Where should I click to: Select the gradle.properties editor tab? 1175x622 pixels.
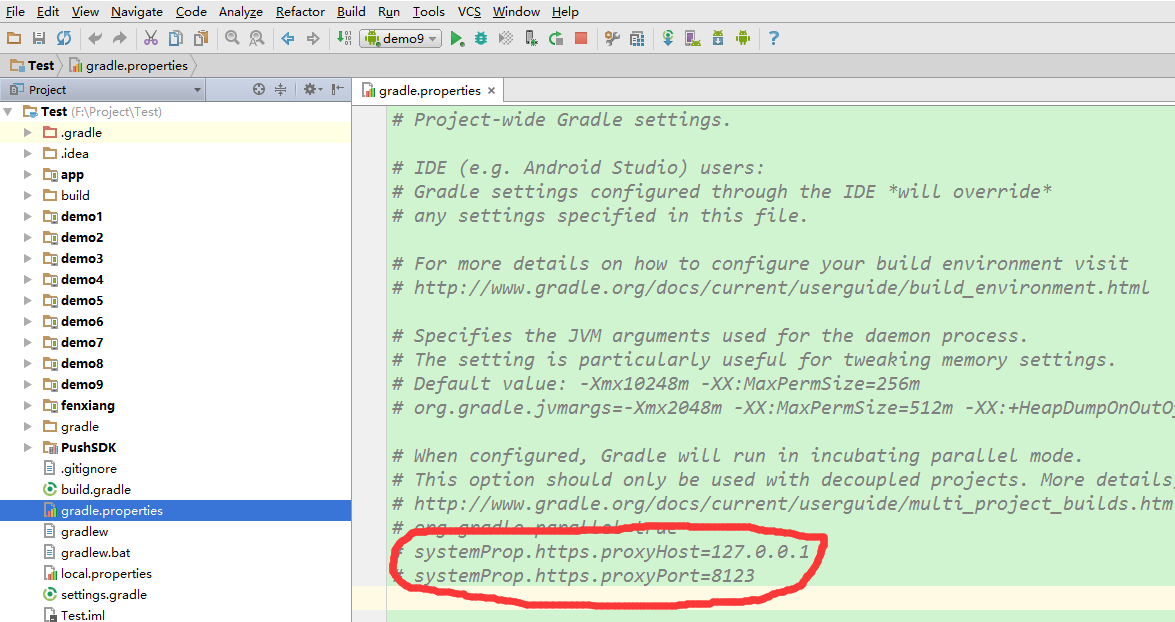(x=429, y=91)
